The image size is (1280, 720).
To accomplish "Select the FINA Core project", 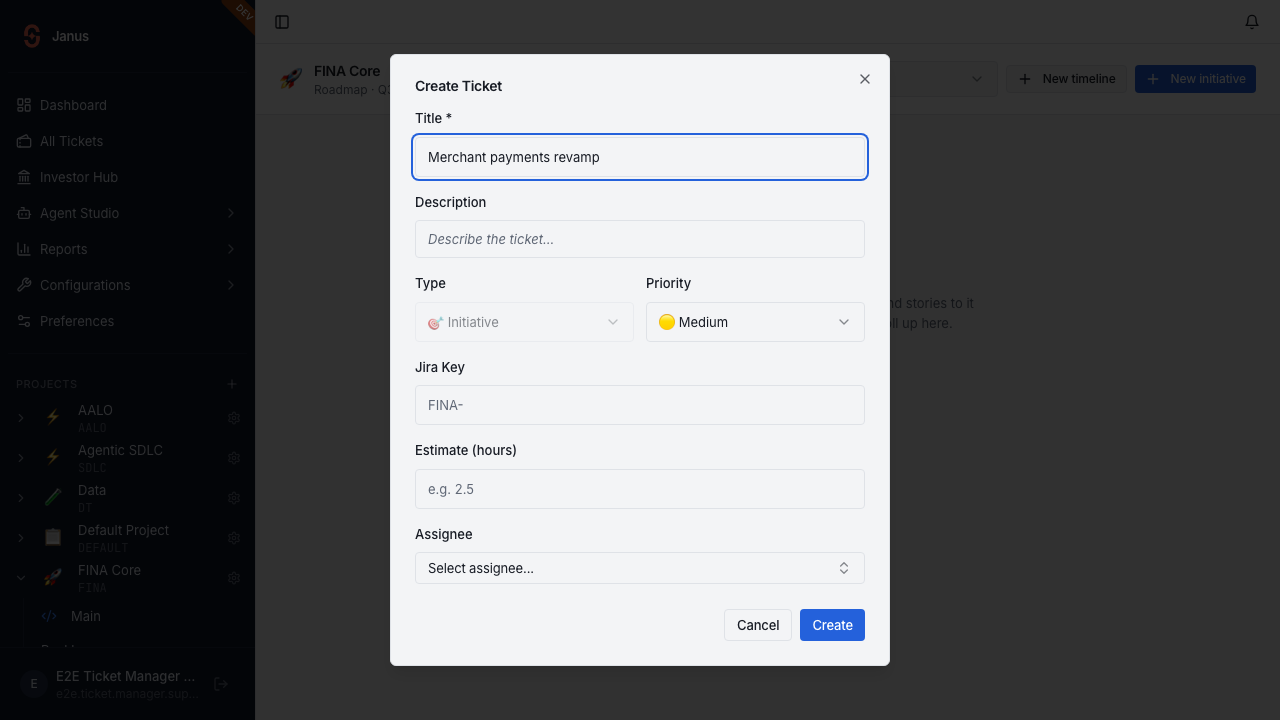I will (109, 570).
